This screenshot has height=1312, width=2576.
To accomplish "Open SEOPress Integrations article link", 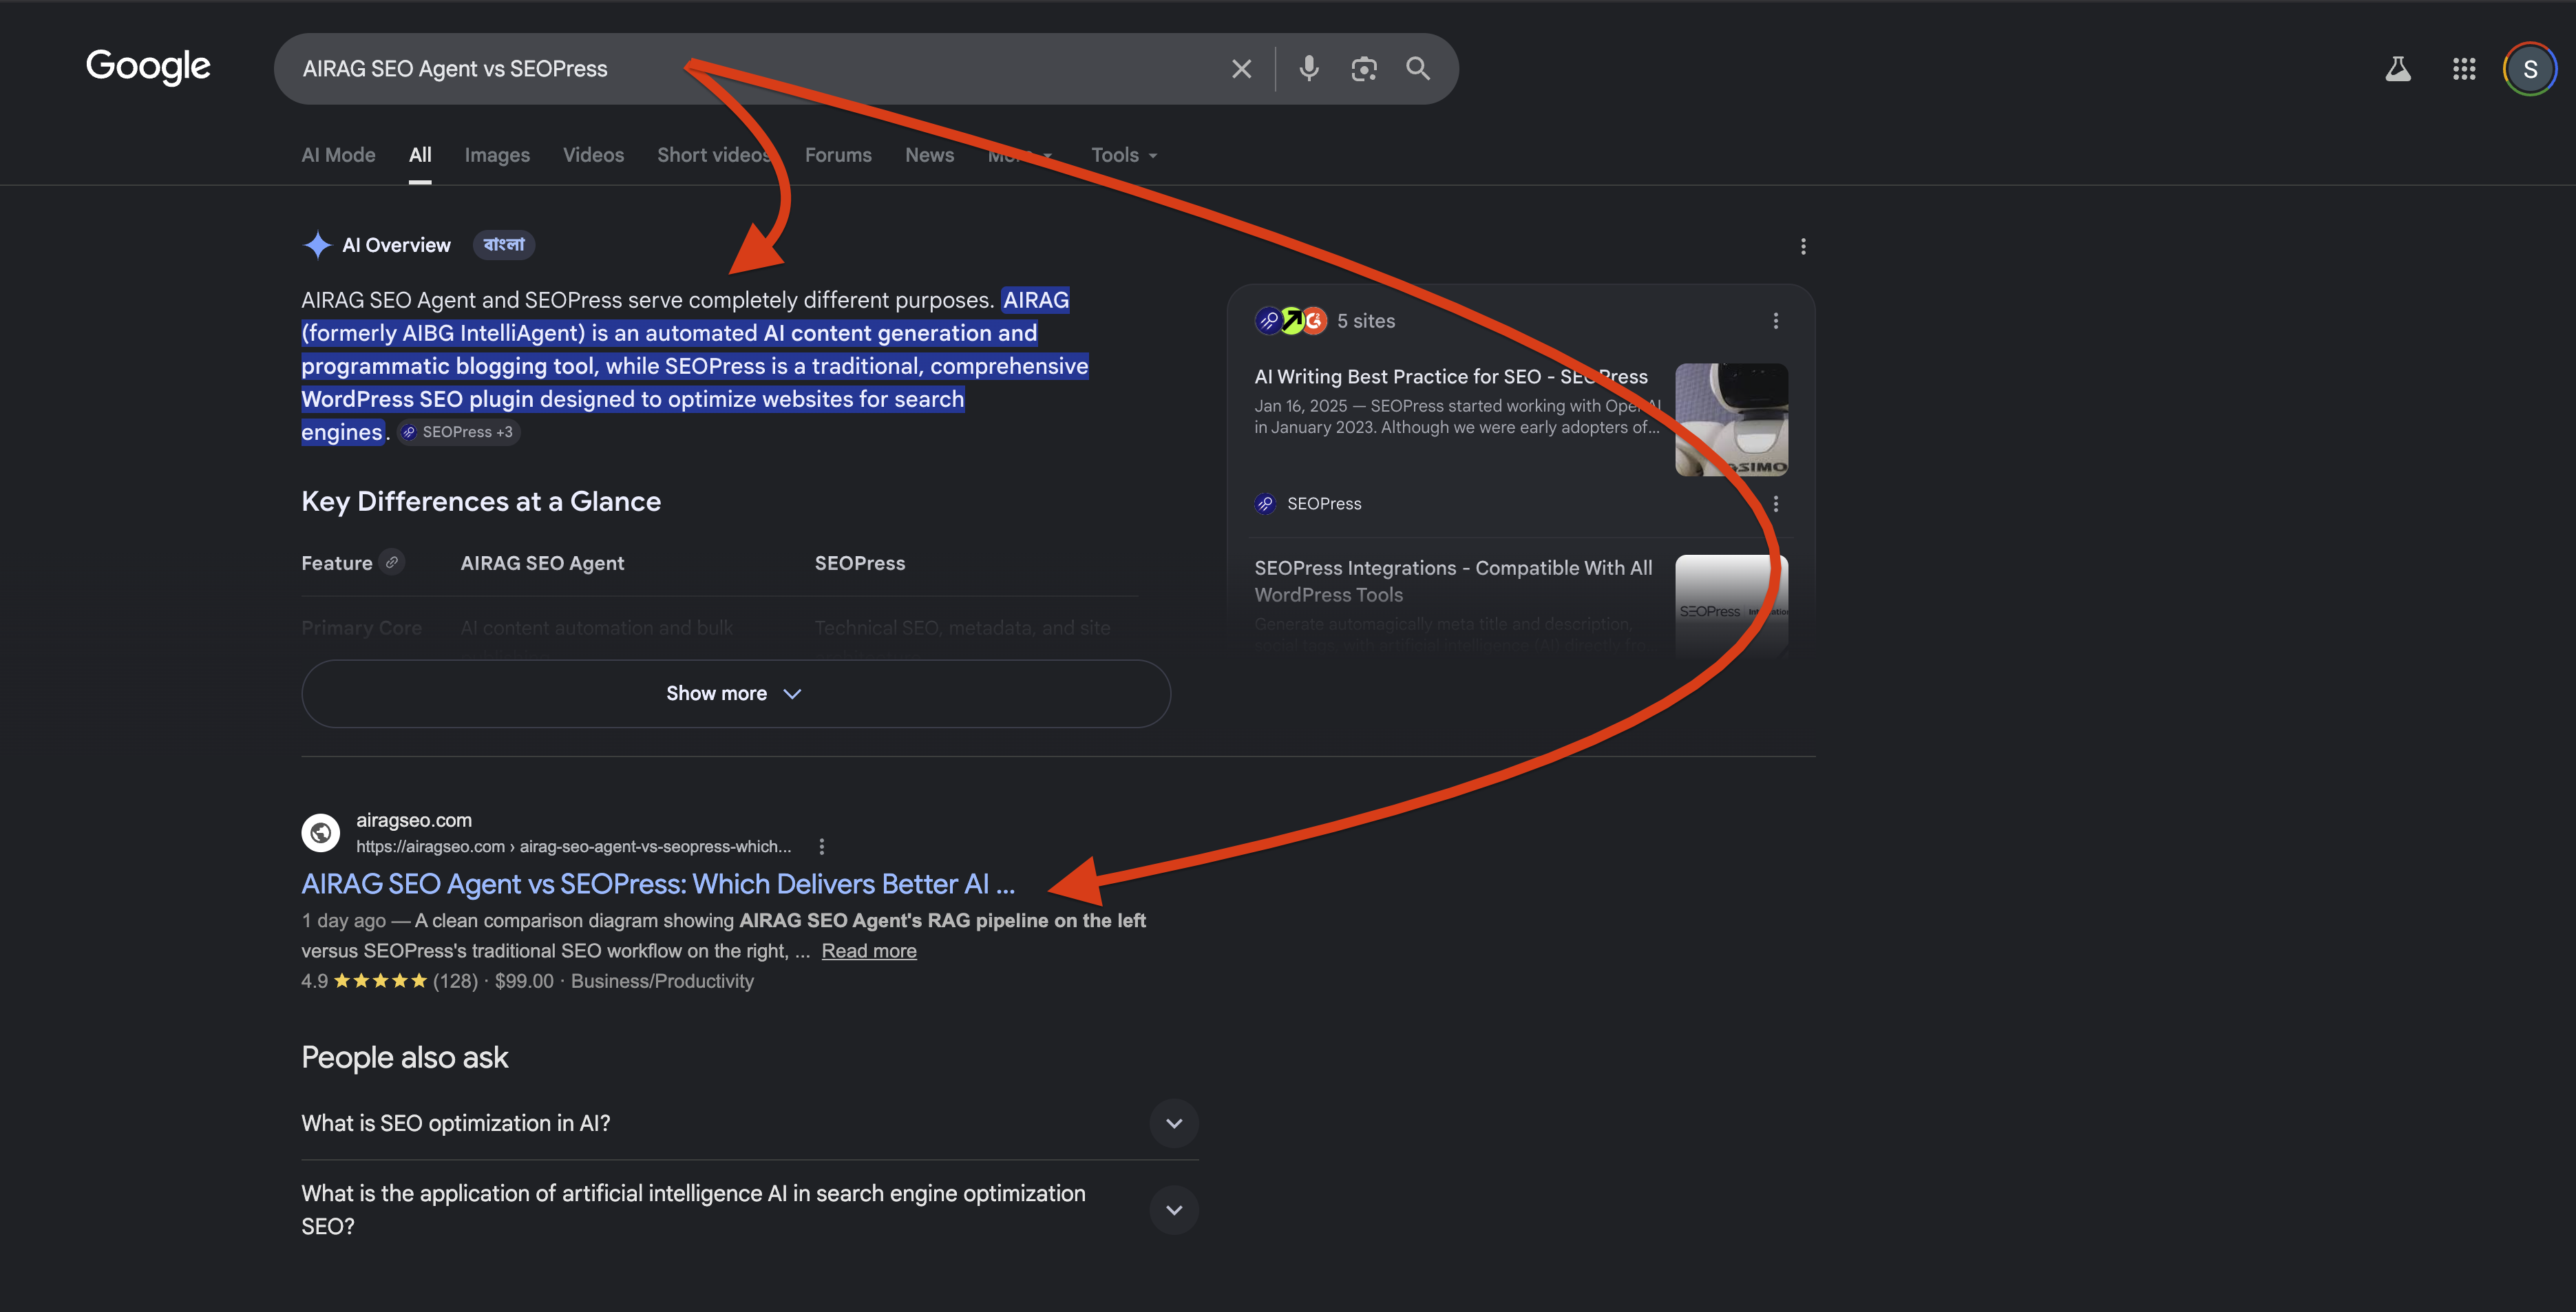I will tap(1453, 581).
